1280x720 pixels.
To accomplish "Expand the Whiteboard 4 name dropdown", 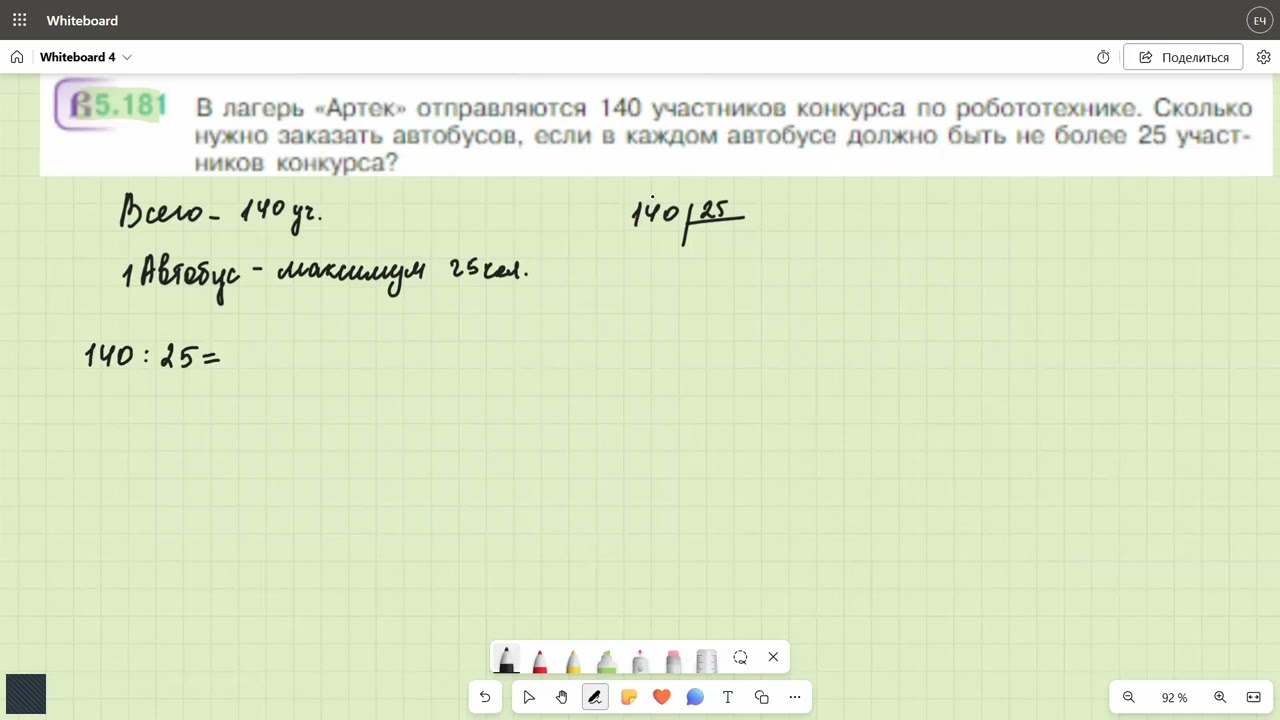I will tap(127, 57).
